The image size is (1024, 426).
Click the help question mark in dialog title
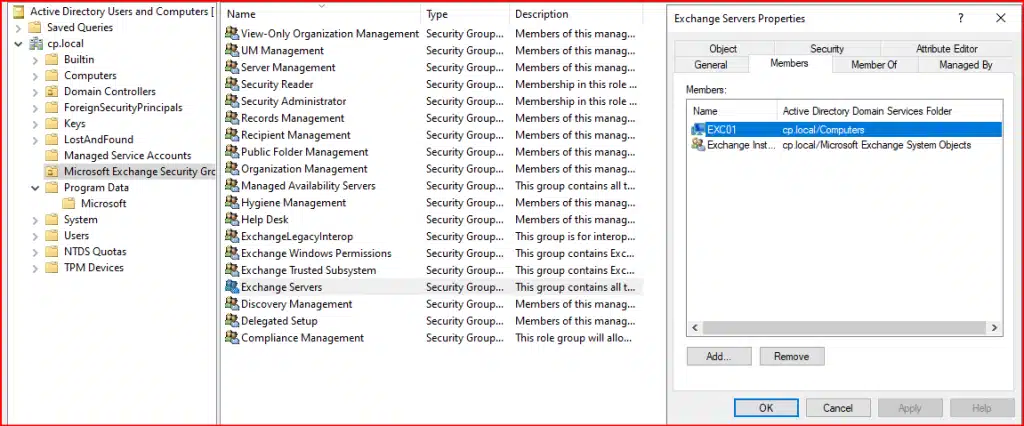[x=960, y=18]
